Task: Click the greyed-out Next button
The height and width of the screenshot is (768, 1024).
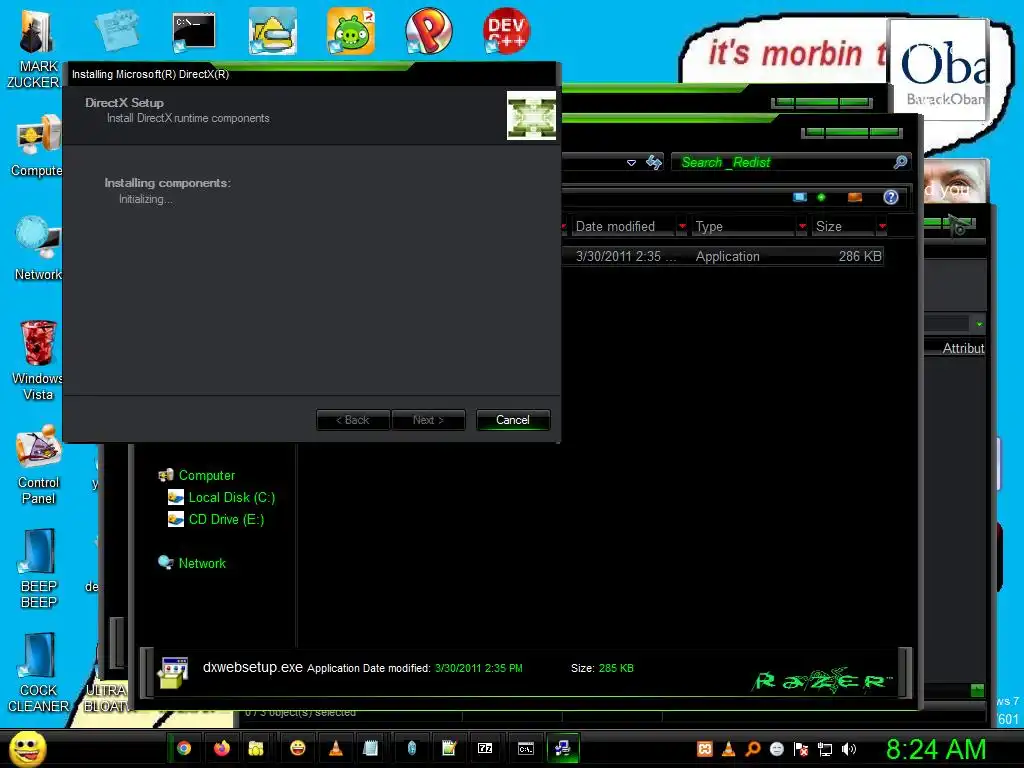Action: coord(428,420)
